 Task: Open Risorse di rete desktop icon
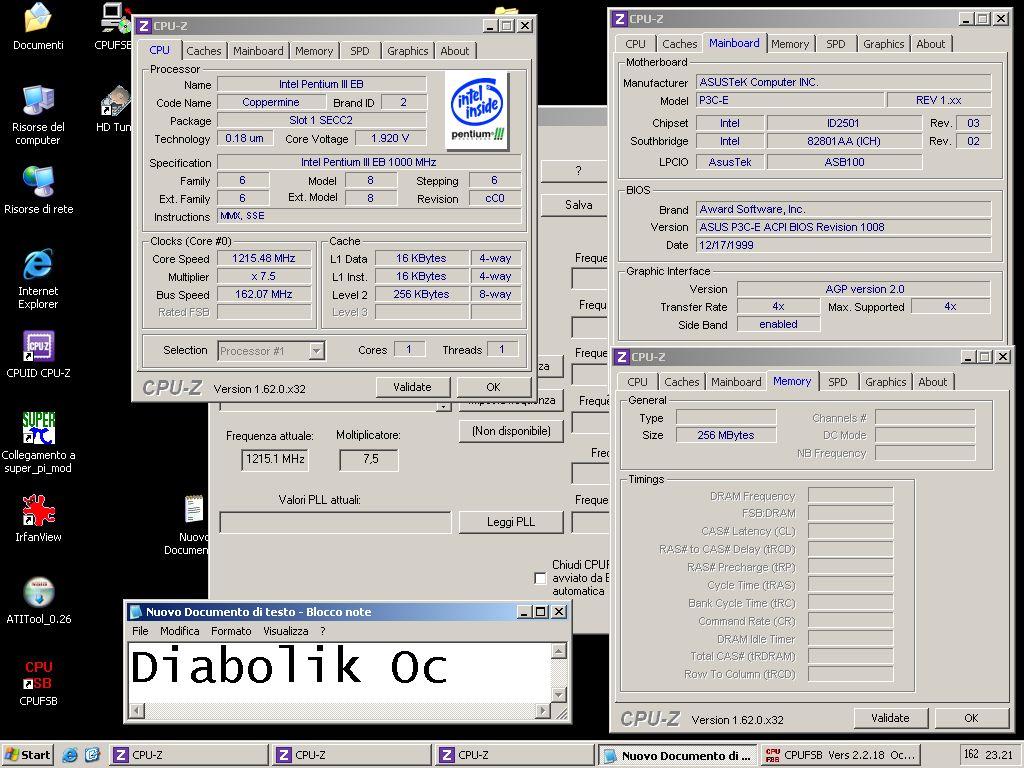(x=38, y=190)
